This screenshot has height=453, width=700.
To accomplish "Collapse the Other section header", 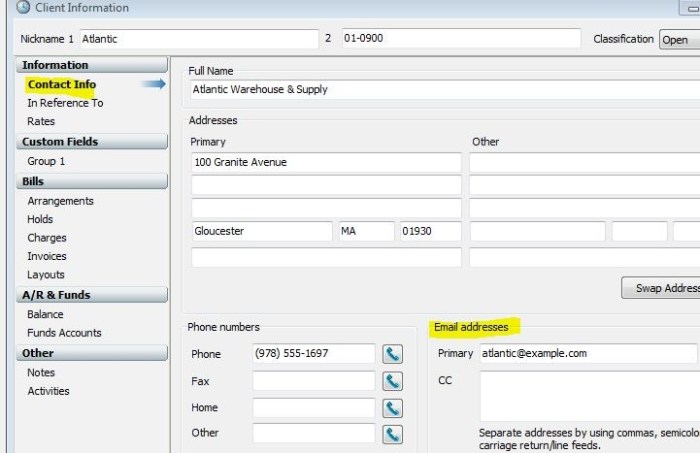I will click(x=92, y=353).
